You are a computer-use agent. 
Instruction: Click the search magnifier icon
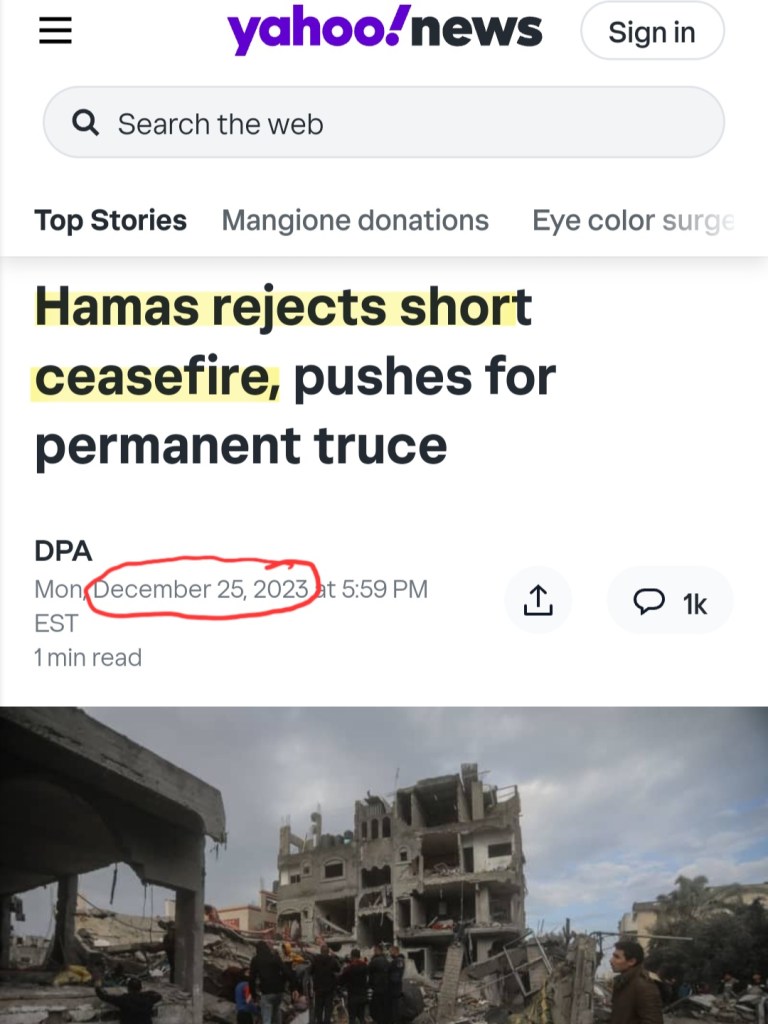click(87, 123)
